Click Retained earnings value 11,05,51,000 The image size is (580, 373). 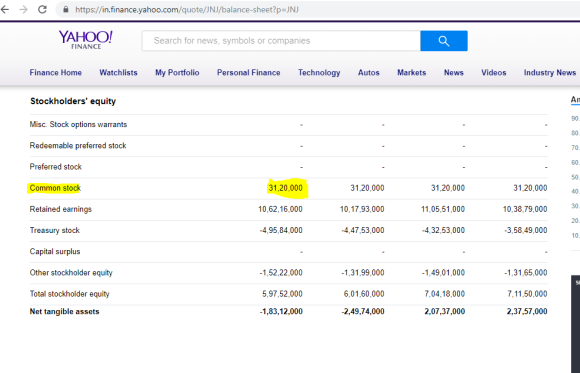(443, 209)
